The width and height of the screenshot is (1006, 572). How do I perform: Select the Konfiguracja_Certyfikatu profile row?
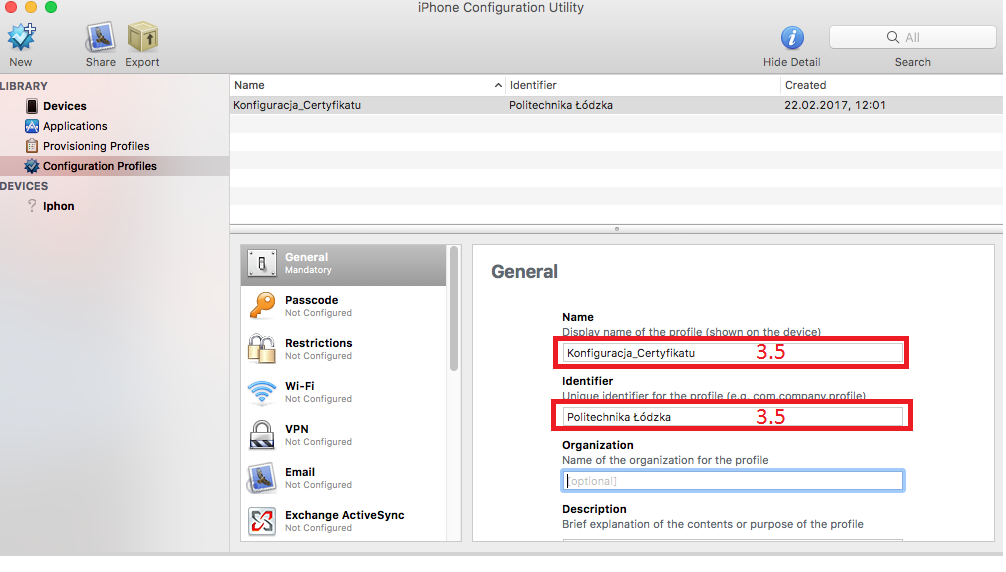pyautogui.click(x=616, y=105)
